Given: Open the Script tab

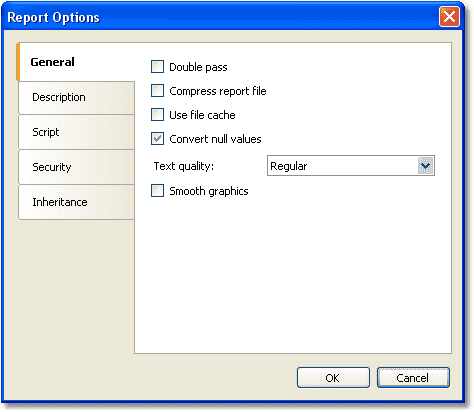Looking at the screenshot, I should (76, 132).
